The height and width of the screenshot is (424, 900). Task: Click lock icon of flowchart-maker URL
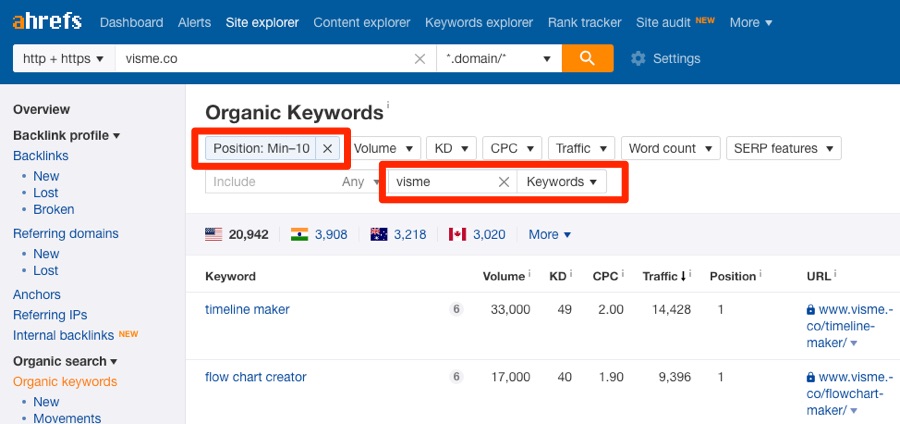[x=810, y=377]
